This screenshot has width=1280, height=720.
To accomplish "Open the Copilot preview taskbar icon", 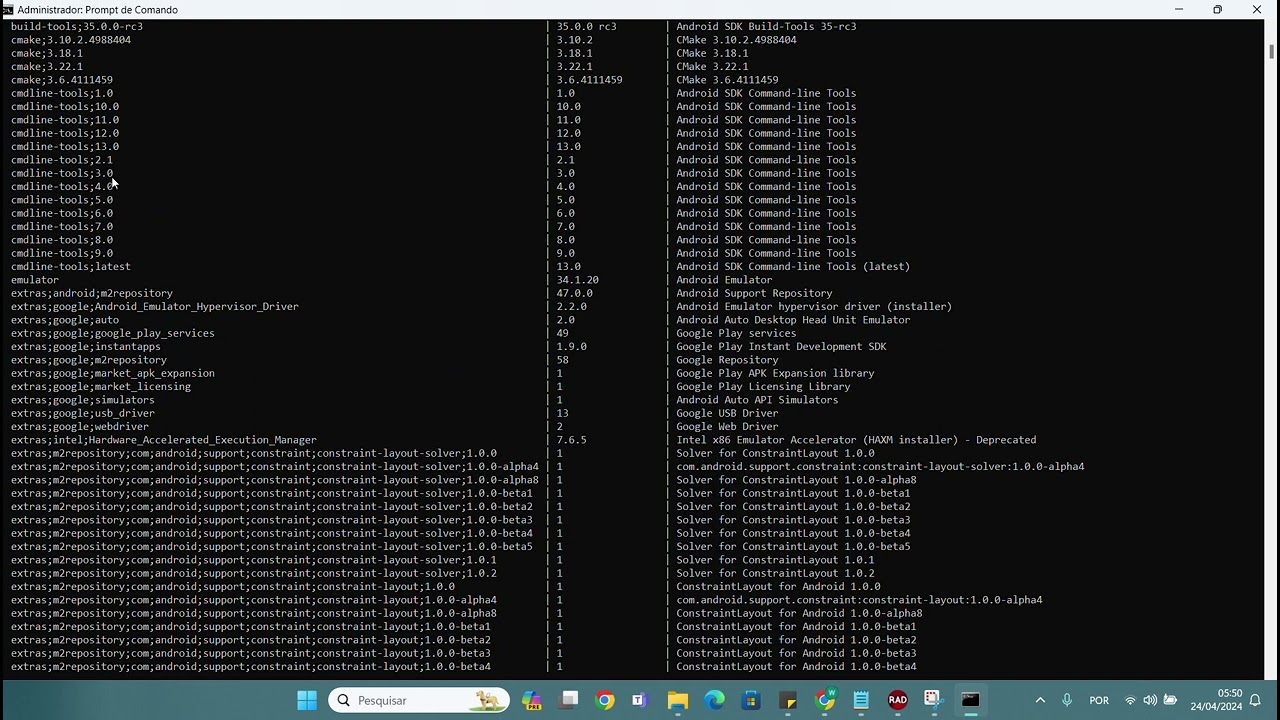I will (x=532, y=700).
